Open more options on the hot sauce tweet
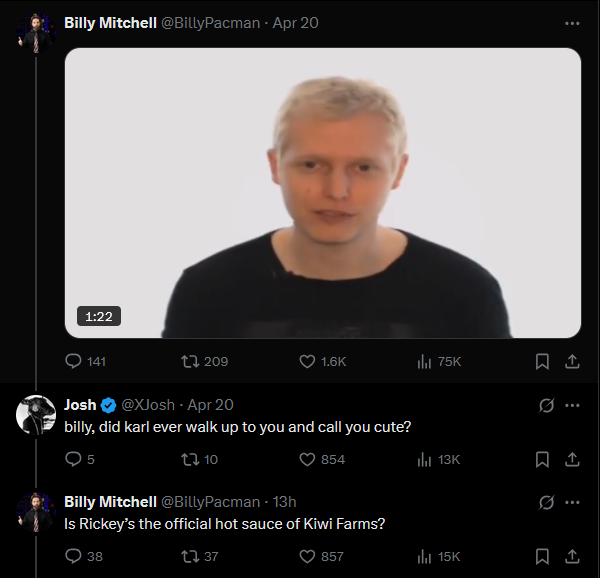600x578 pixels. tap(572, 502)
